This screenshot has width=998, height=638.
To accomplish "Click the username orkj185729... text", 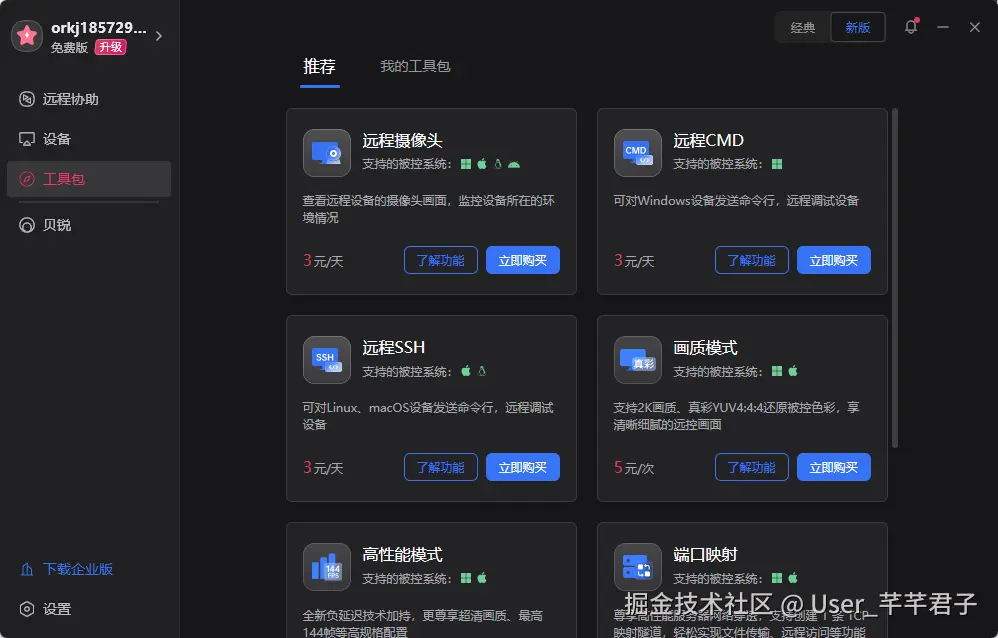I will click(x=99, y=28).
